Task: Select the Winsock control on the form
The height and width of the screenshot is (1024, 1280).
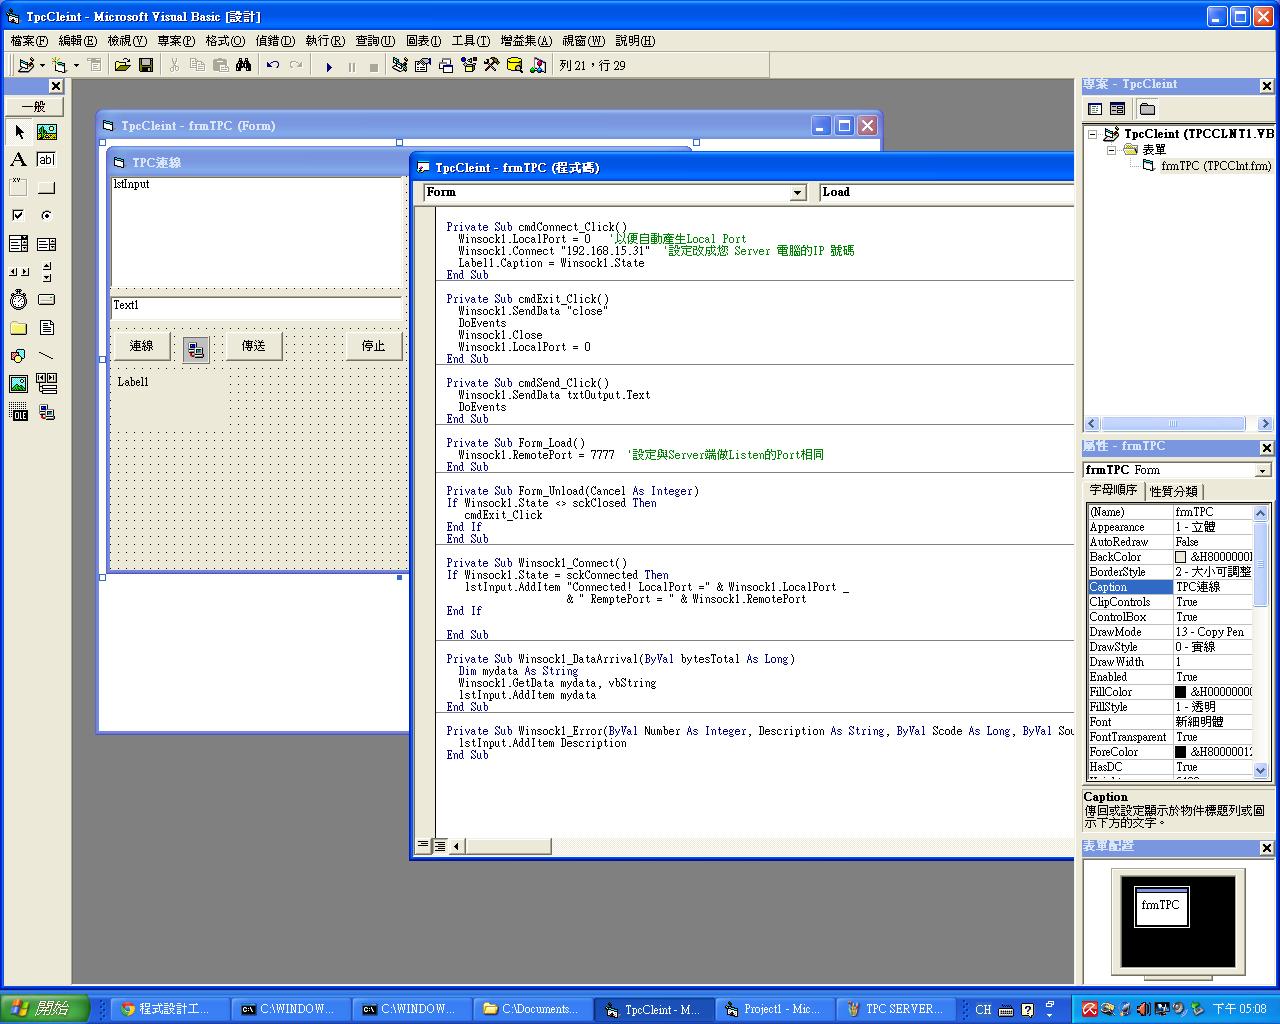Action: (x=196, y=349)
